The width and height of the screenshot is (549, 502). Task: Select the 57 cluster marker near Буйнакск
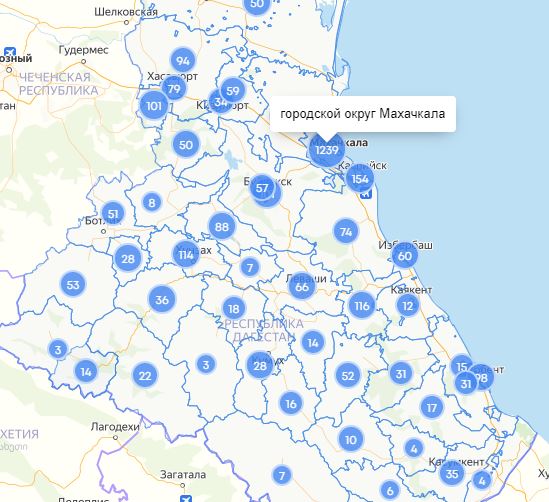coord(262,188)
